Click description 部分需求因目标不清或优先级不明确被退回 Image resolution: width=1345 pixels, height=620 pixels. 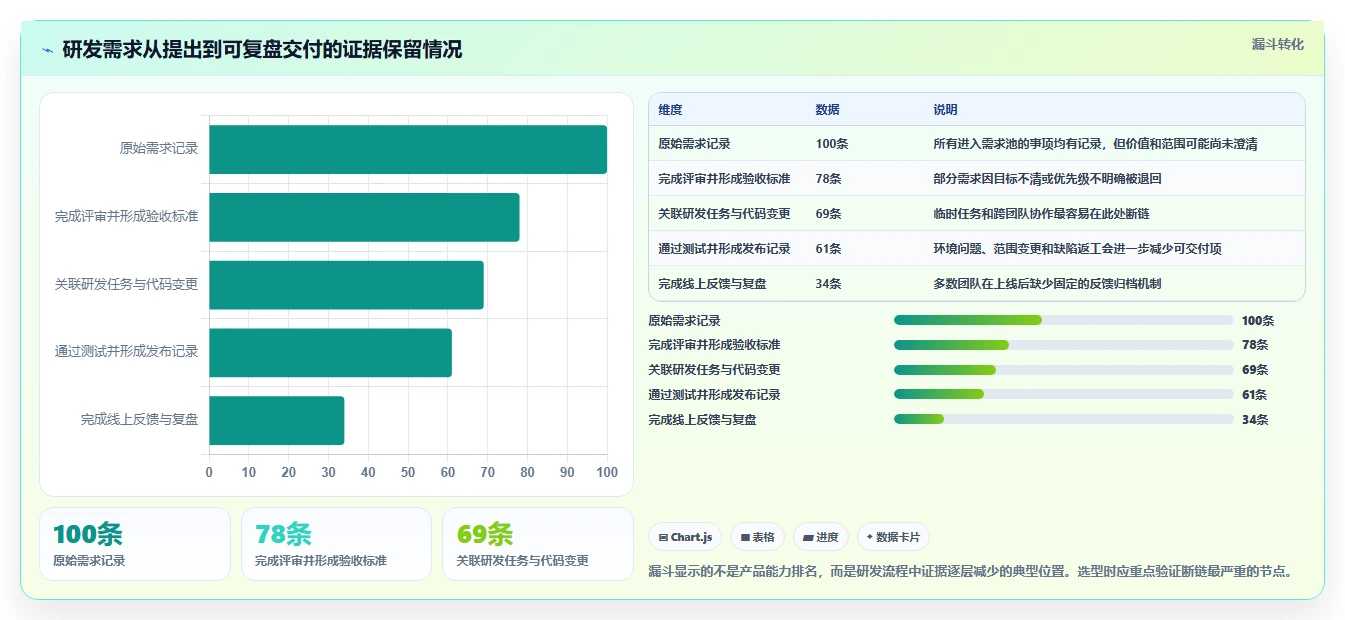pos(1047,179)
